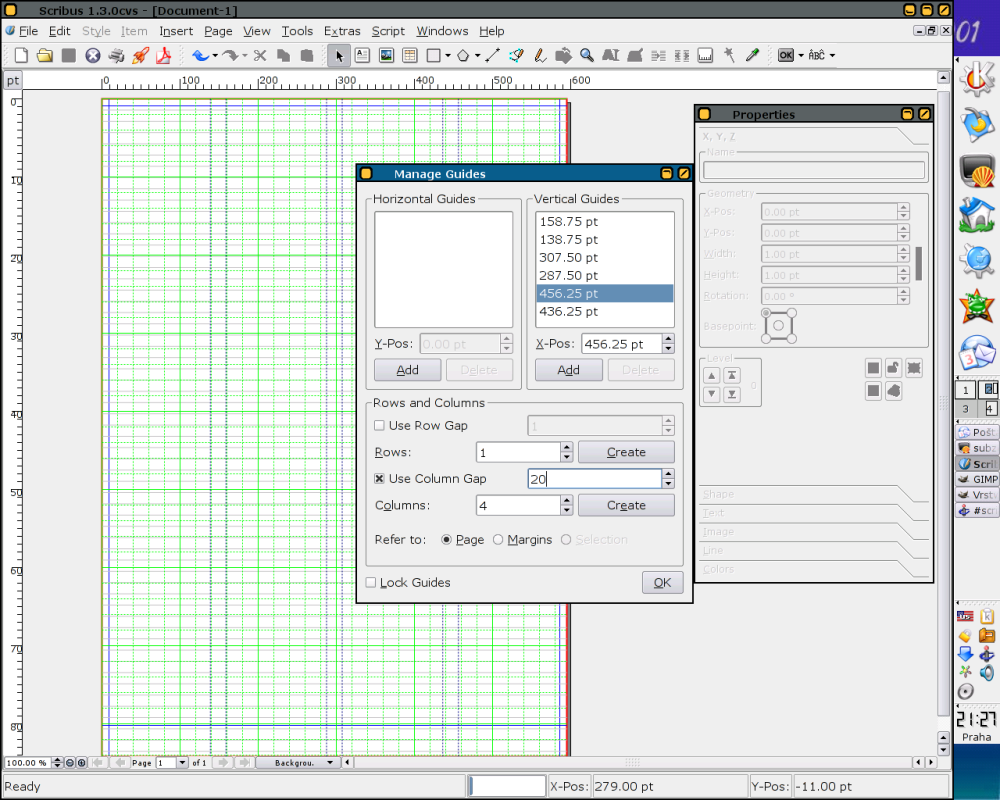
Task: Toggle the Lock Guides checkbox
Action: point(371,583)
